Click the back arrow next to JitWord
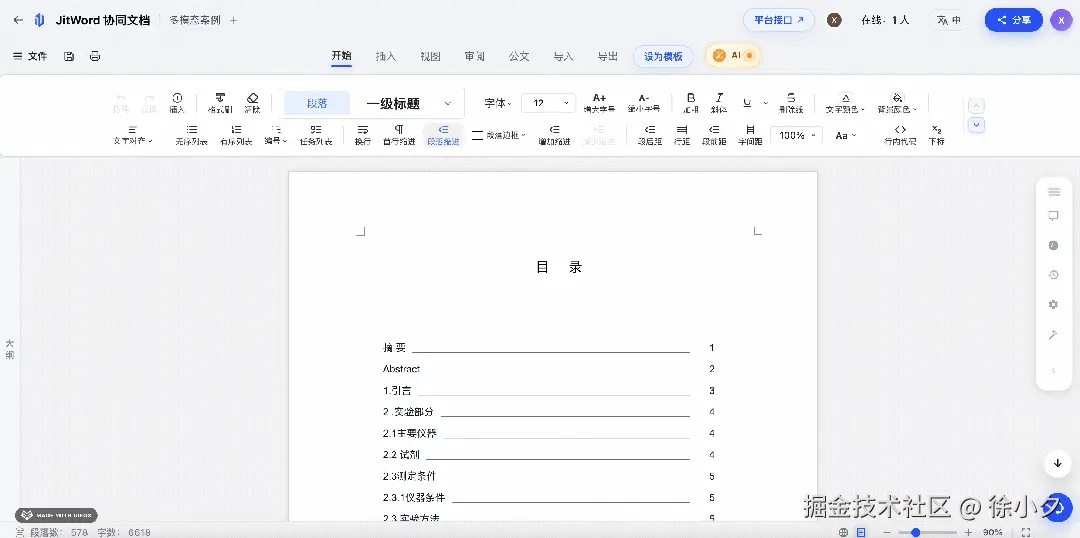Screen dimensions: 1080x538 (x=18, y=20)
